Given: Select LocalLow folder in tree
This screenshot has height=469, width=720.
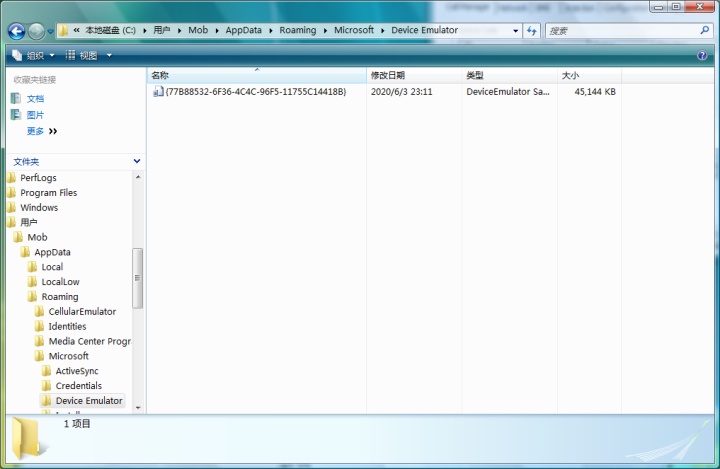Looking at the screenshot, I should (x=60, y=282).
